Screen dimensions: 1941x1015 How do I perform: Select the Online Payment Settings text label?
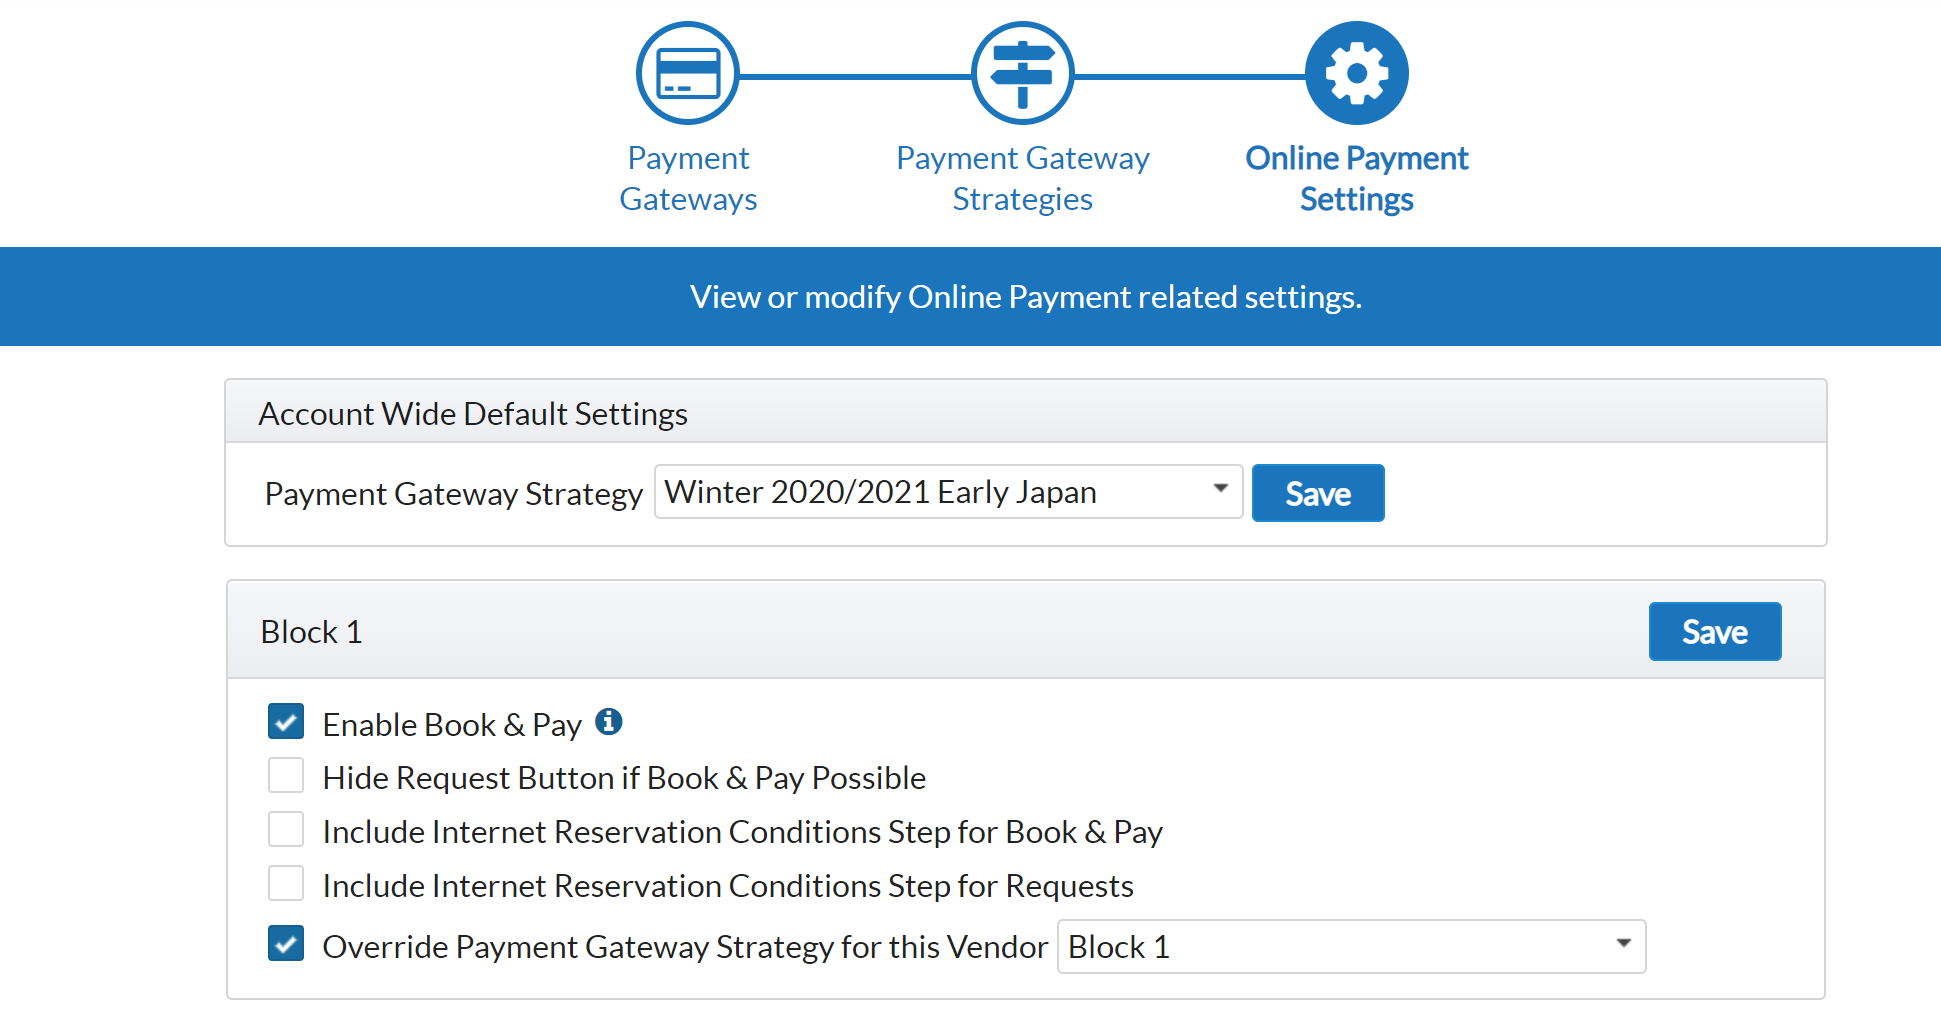click(x=1356, y=178)
